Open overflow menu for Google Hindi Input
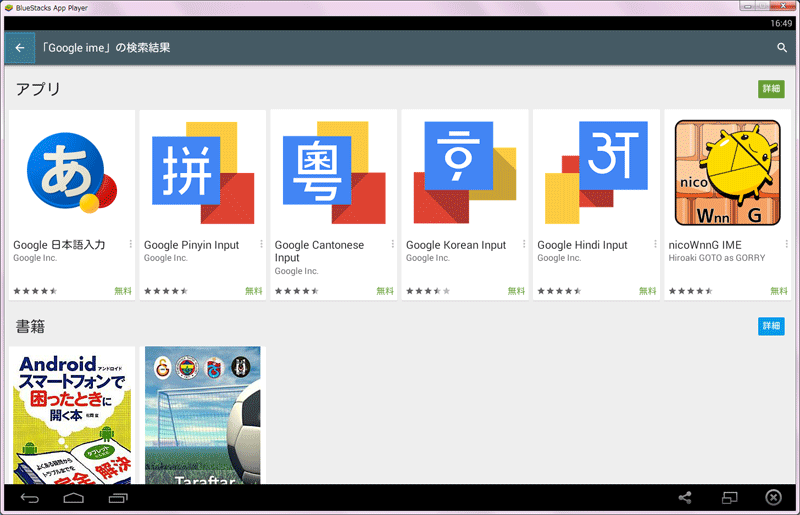Image resolution: width=800 pixels, height=515 pixels. tap(655, 244)
